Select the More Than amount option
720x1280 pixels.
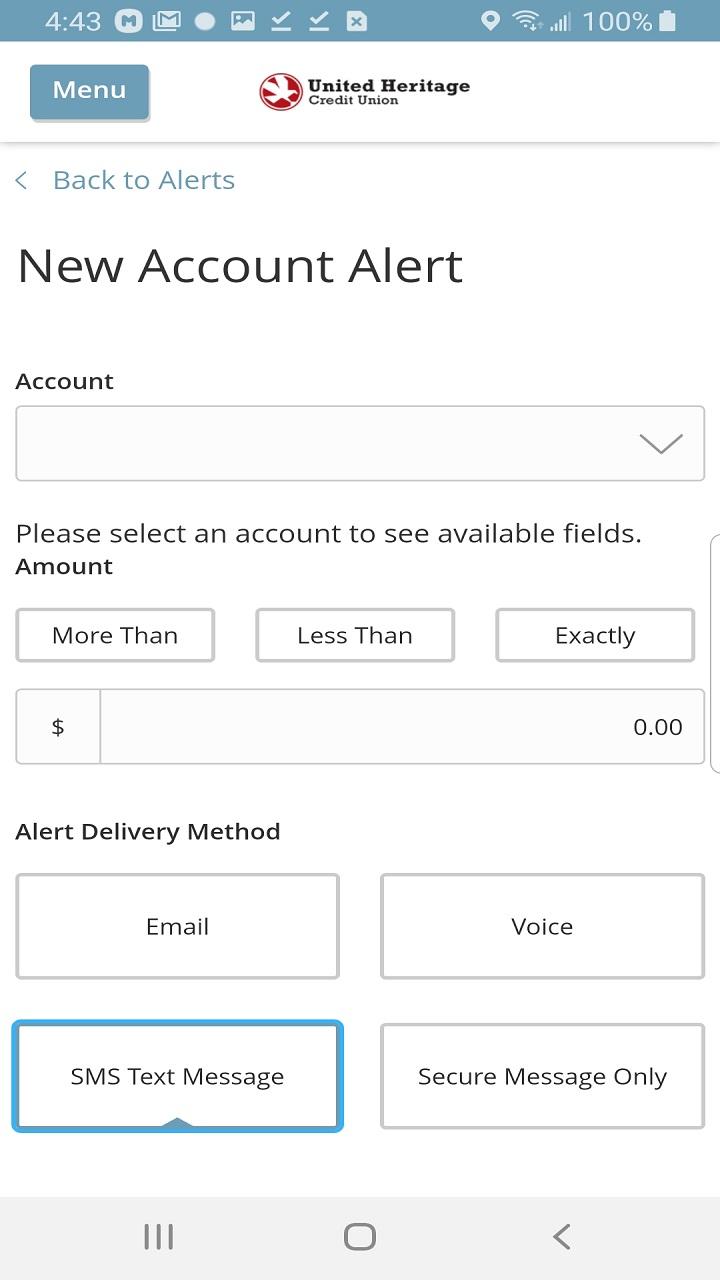point(115,635)
